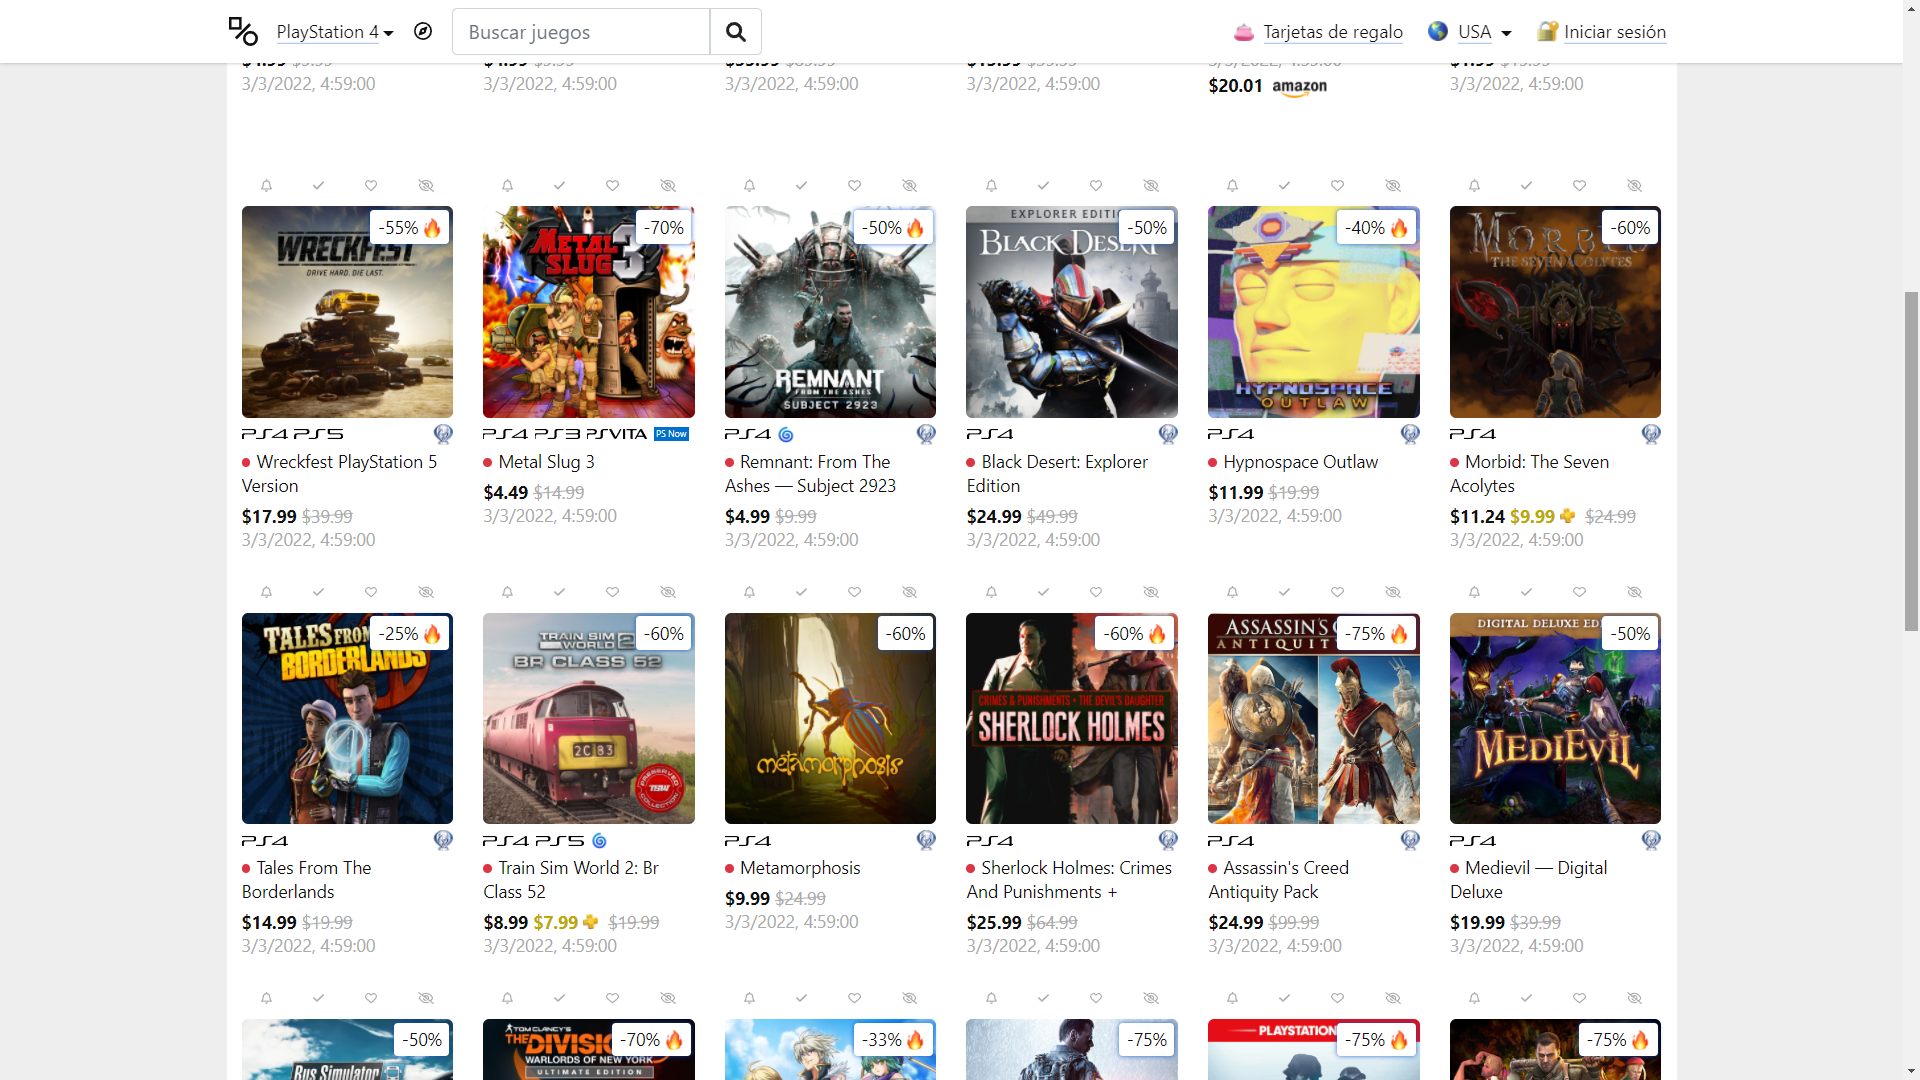Click the magnifier search button

click(x=735, y=32)
